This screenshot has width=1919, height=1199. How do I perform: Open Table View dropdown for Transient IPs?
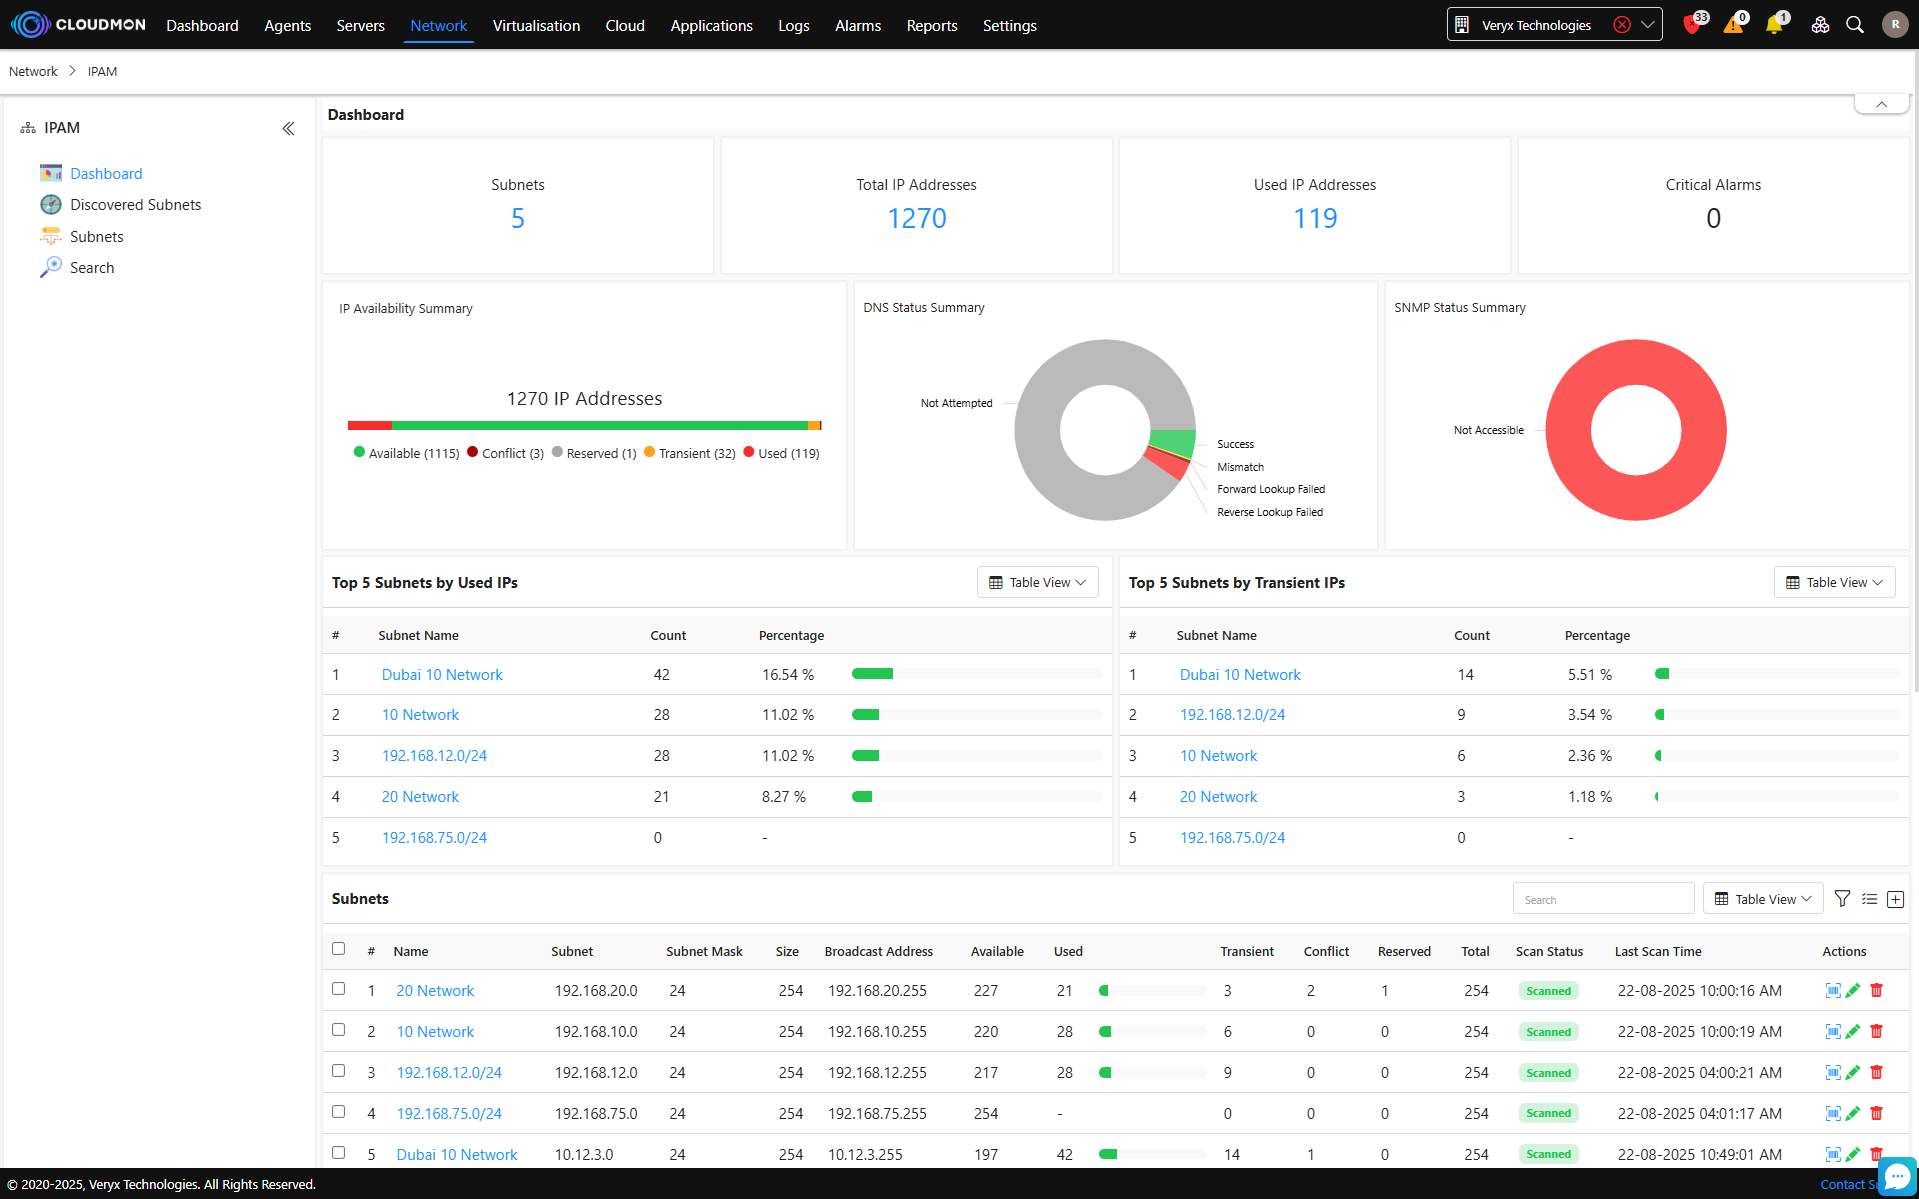coord(1834,582)
